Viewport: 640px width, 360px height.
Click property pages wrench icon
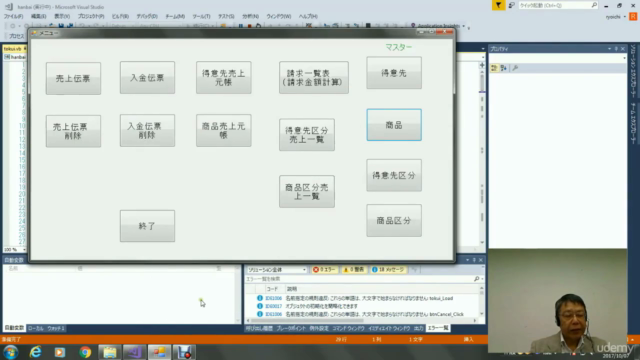[515, 68]
